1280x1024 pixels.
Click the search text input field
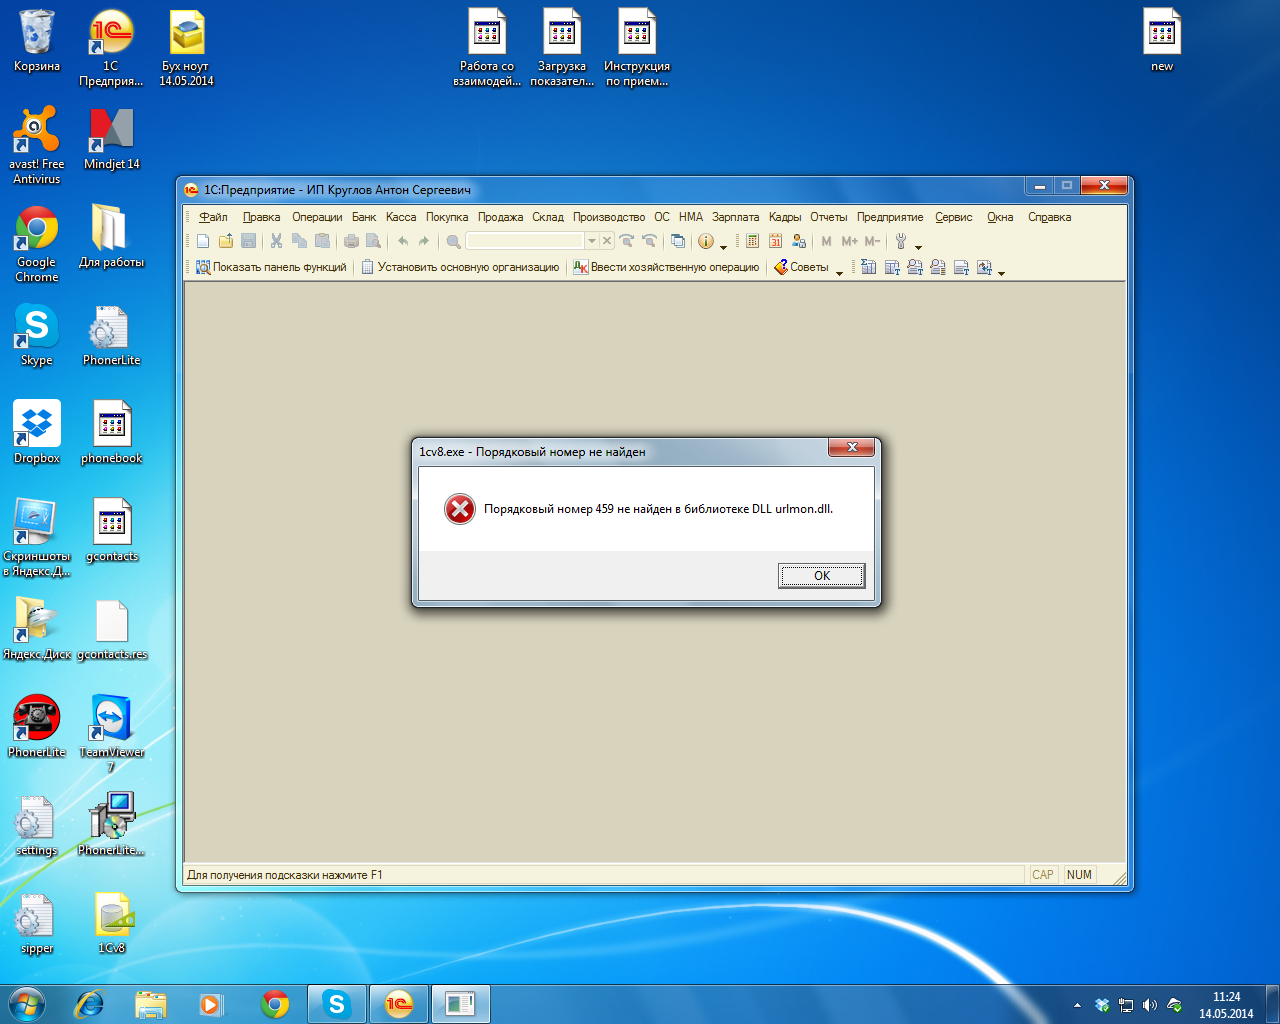coord(525,241)
